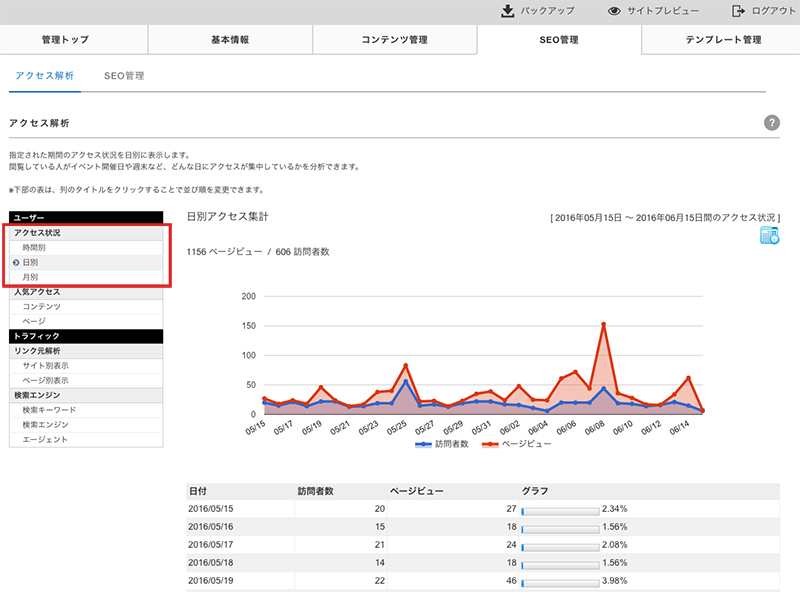Choose the selected 日別 sidebar item

point(30,262)
